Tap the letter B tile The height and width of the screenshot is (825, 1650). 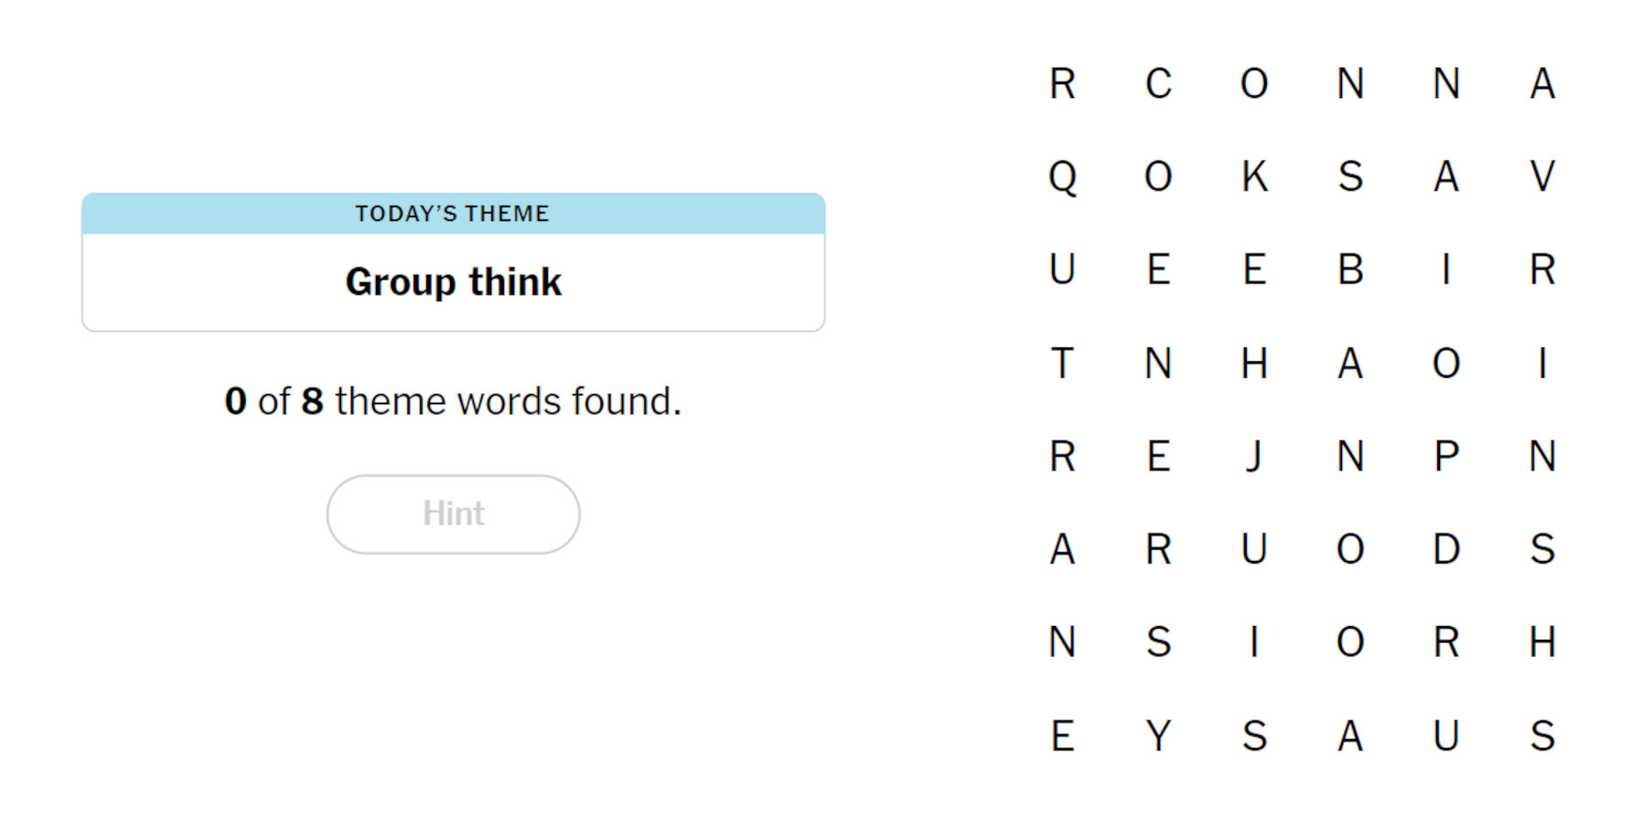tap(1350, 270)
